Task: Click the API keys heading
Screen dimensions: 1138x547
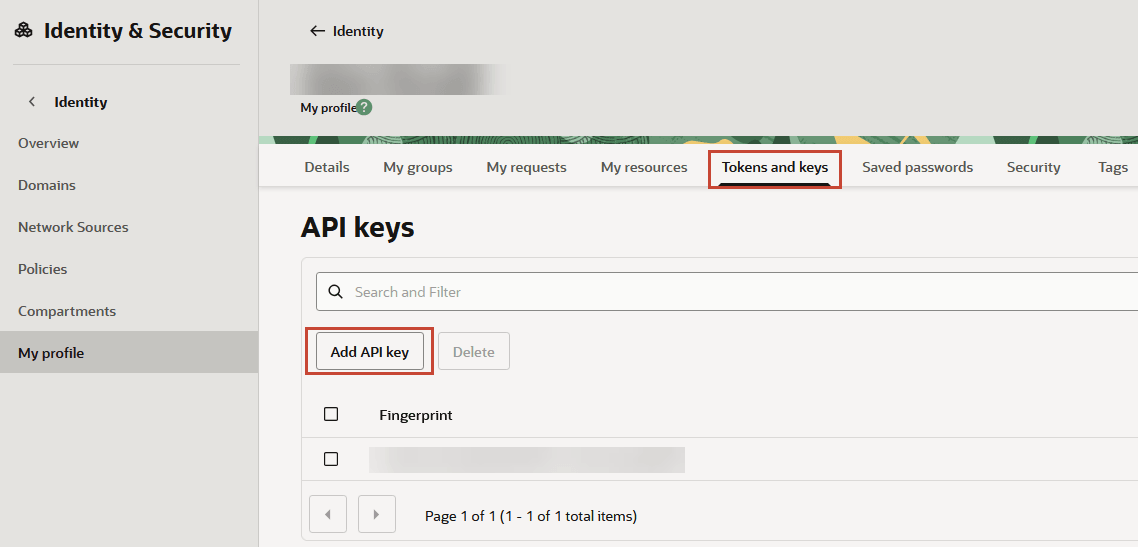Action: coord(357,228)
